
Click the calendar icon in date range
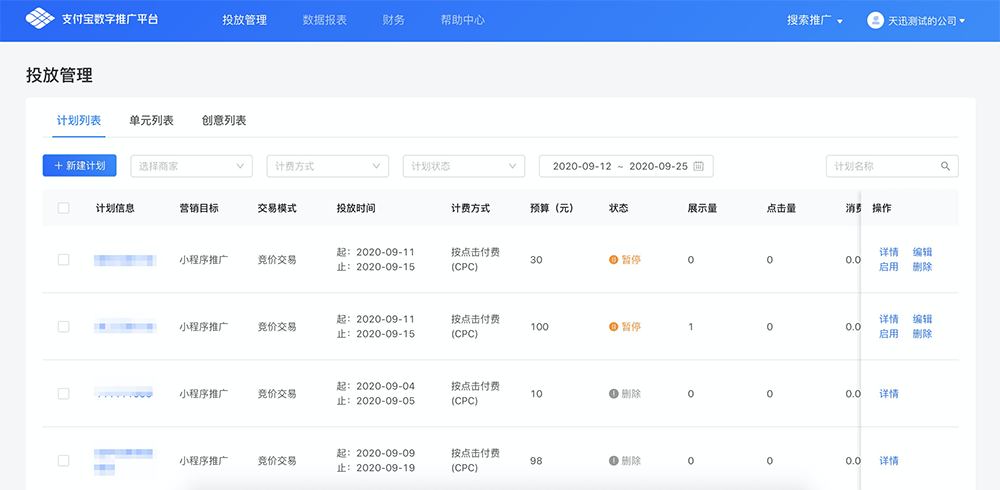click(698, 166)
